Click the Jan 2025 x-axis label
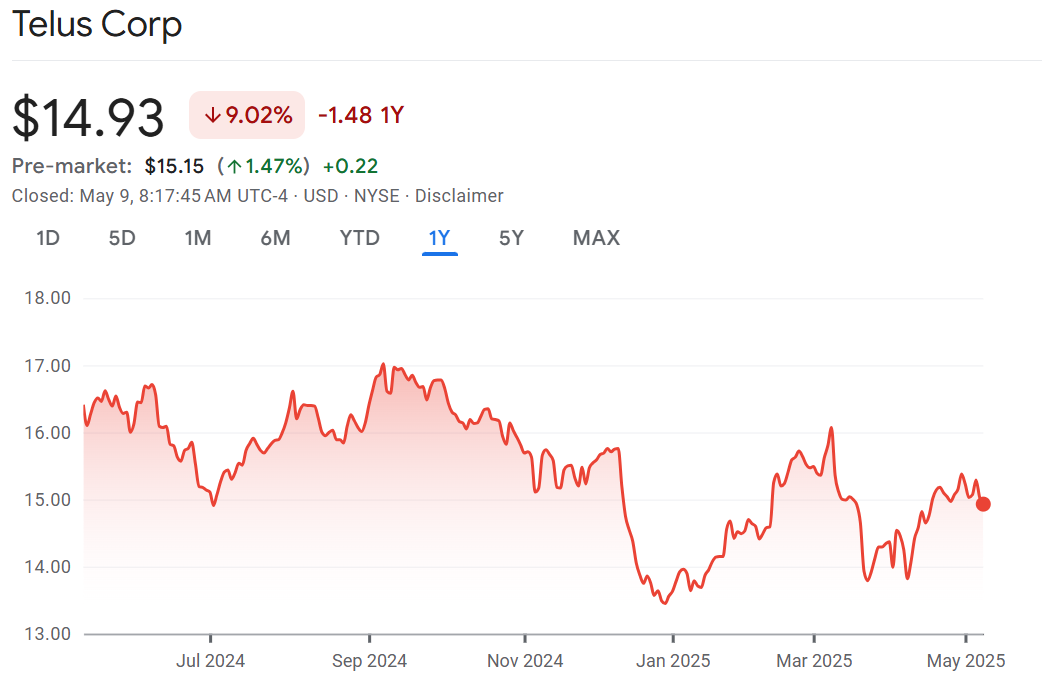This screenshot has height=682, width=1042. tap(673, 661)
